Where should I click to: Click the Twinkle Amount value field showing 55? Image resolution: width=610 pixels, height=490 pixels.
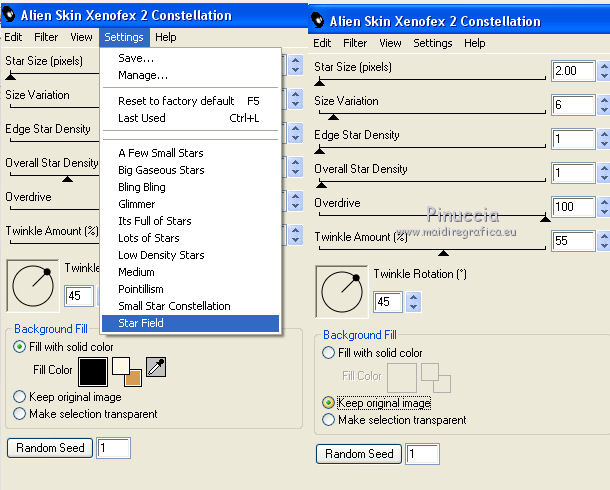tap(573, 241)
